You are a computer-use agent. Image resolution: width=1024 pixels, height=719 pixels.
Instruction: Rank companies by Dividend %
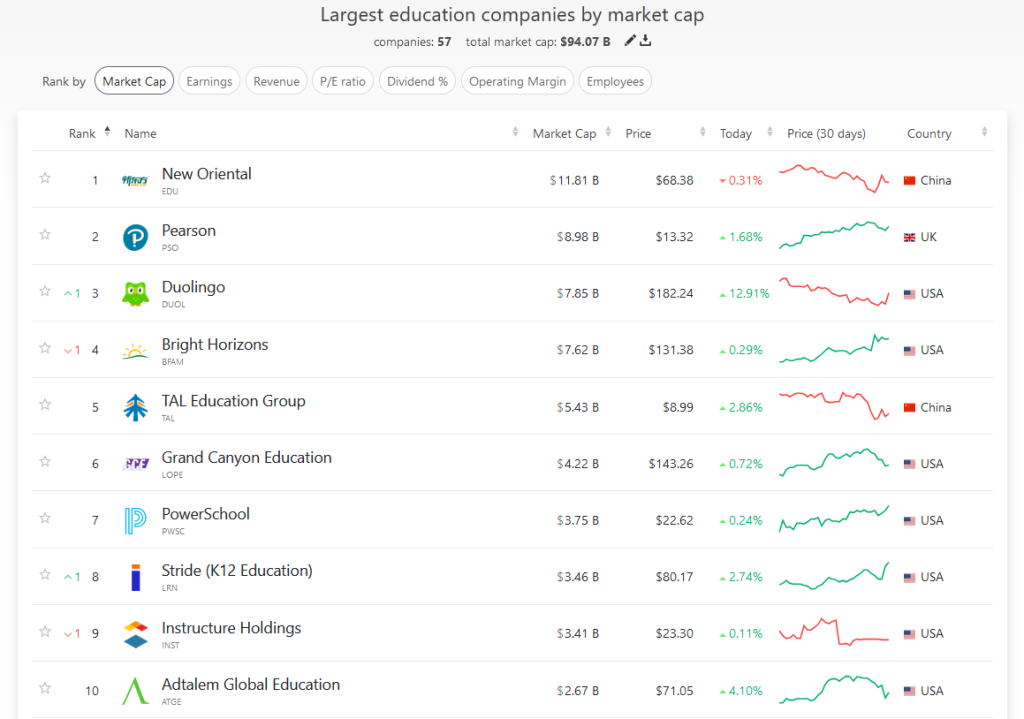pos(417,81)
